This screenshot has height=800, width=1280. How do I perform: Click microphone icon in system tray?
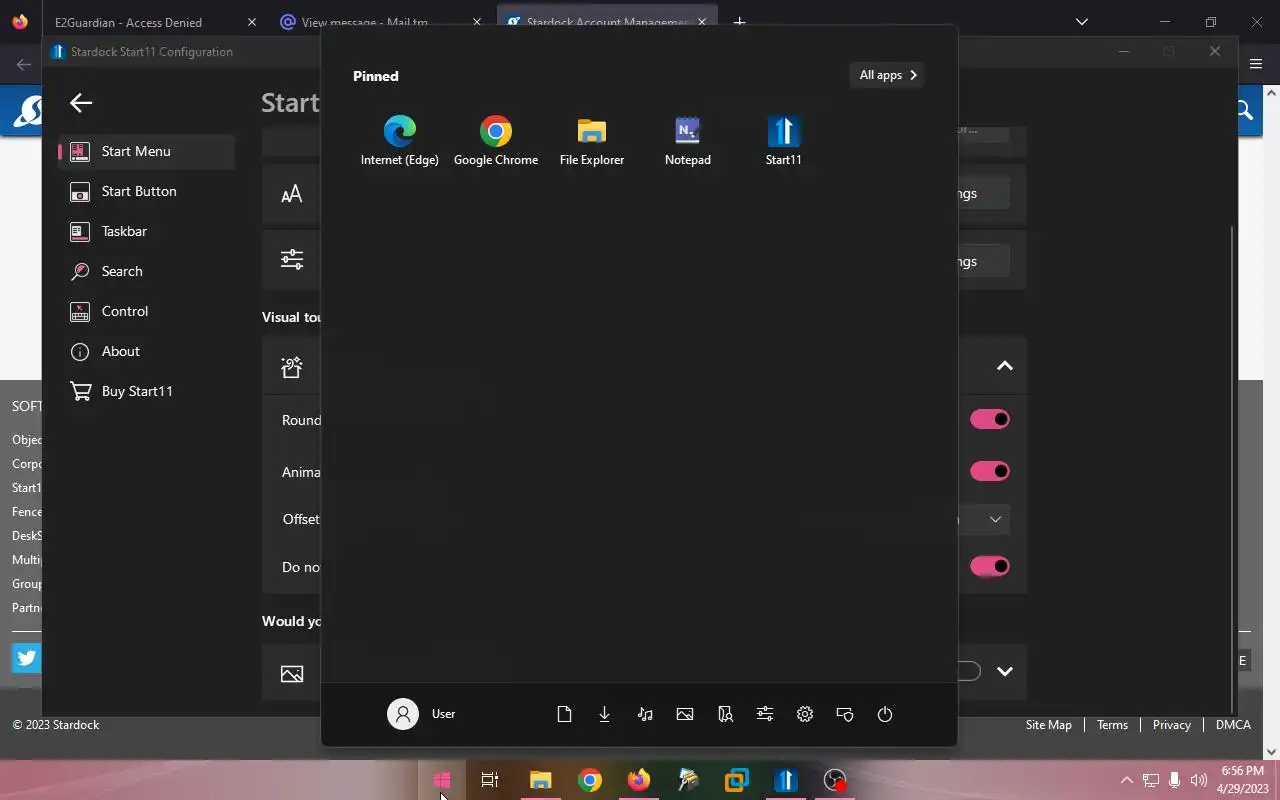[1174, 780]
